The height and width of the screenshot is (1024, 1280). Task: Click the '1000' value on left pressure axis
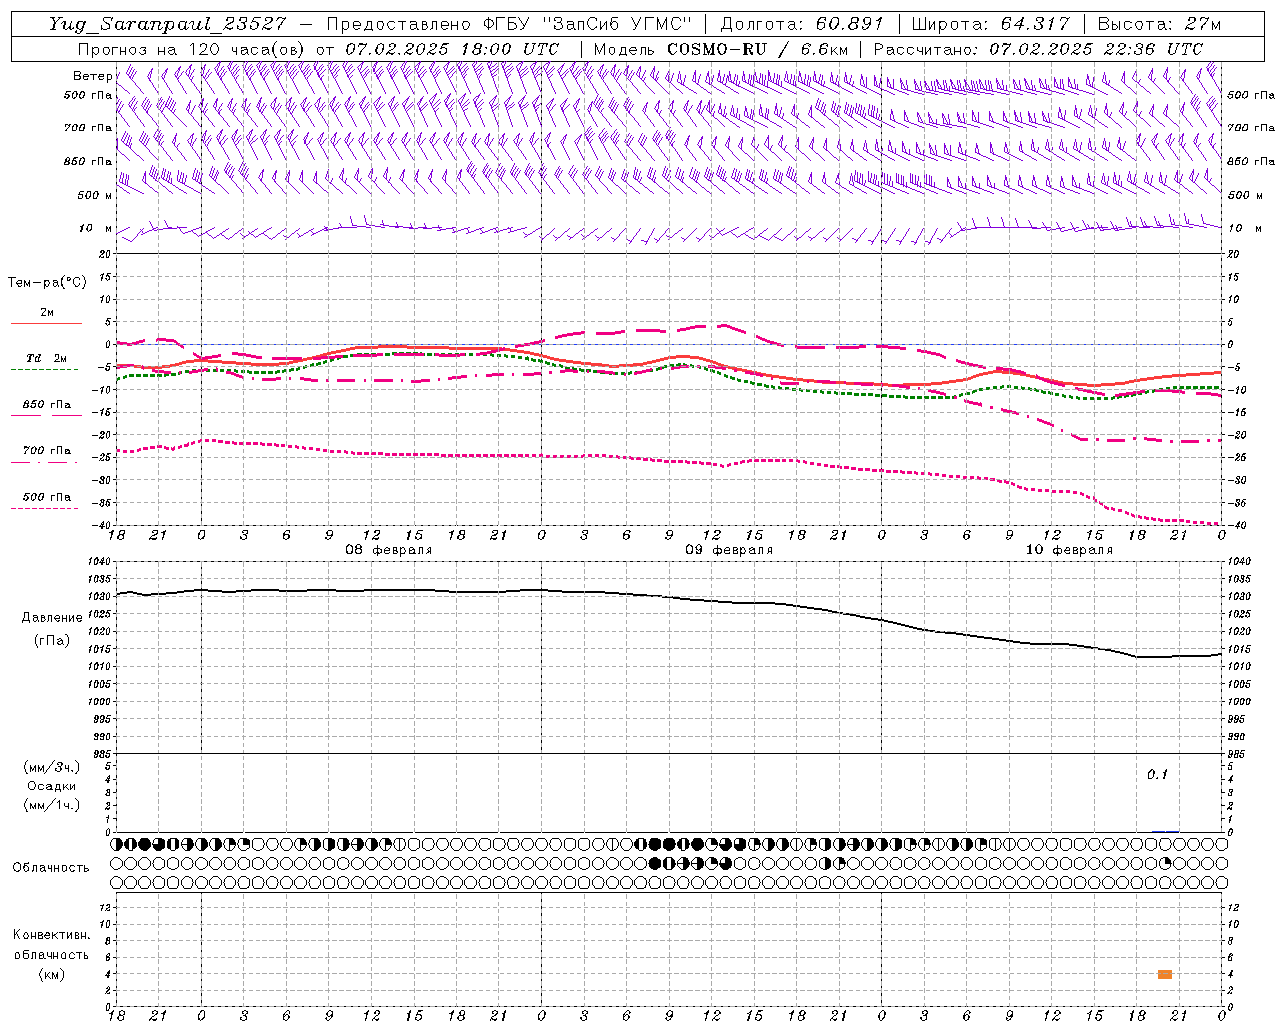point(101,702)
